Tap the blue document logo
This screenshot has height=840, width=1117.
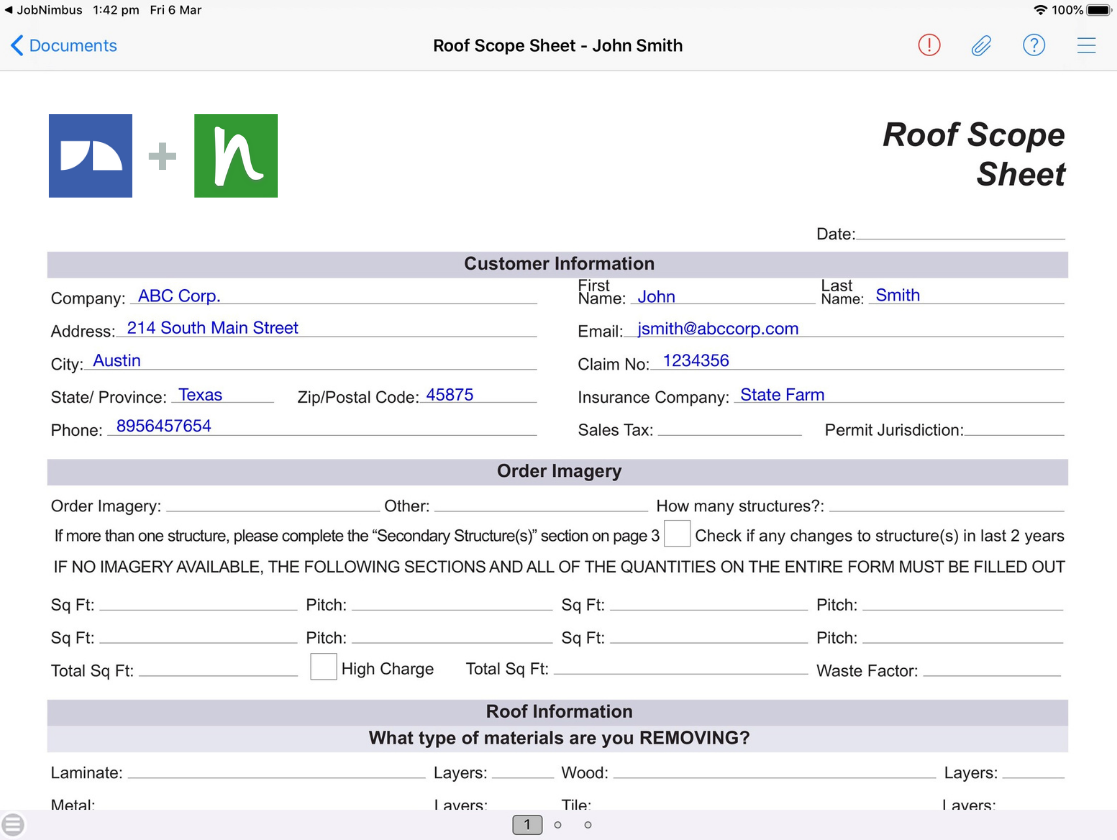point(90,155)
